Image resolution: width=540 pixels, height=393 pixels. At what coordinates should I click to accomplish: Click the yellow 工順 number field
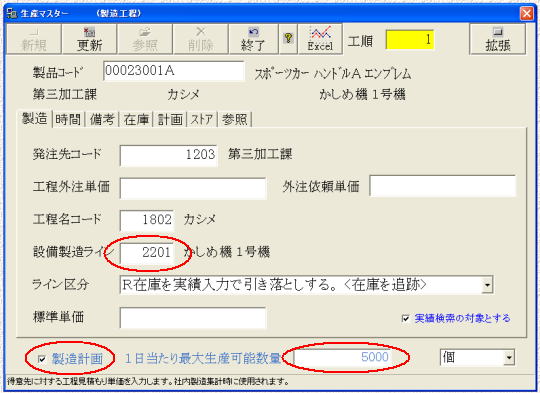(x=409, y=40)
